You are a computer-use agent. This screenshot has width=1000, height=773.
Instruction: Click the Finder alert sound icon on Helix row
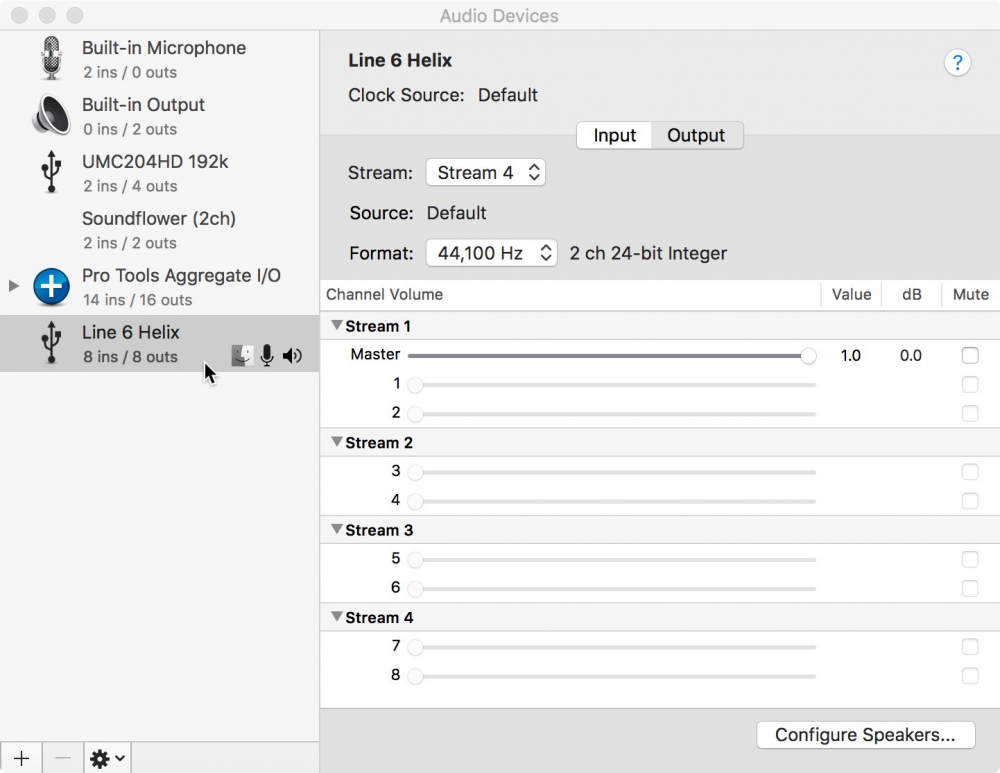coord(242,355)
